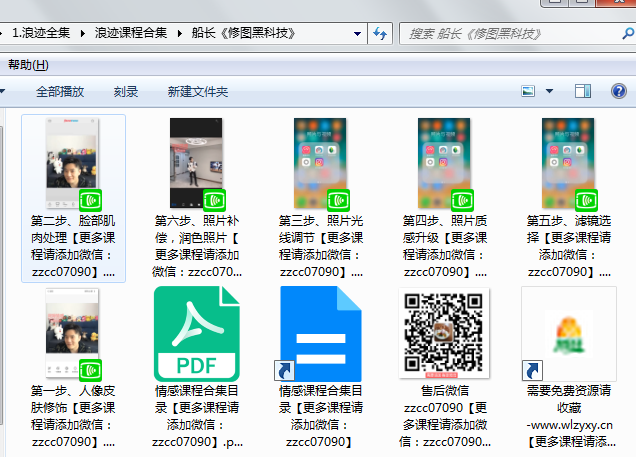
Task: Select video thumbnail 第二步、脸部肌肉处理
Action: pyautogui.click(x=72, y=163)
